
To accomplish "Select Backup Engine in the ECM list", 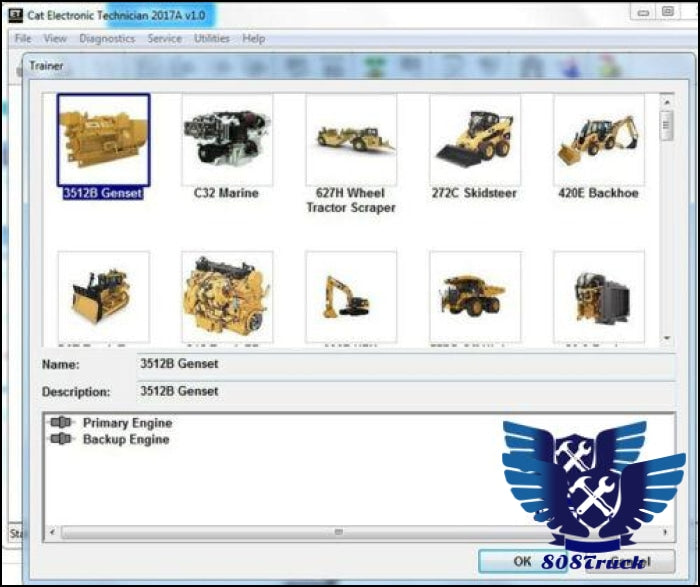I will [125, 439].
